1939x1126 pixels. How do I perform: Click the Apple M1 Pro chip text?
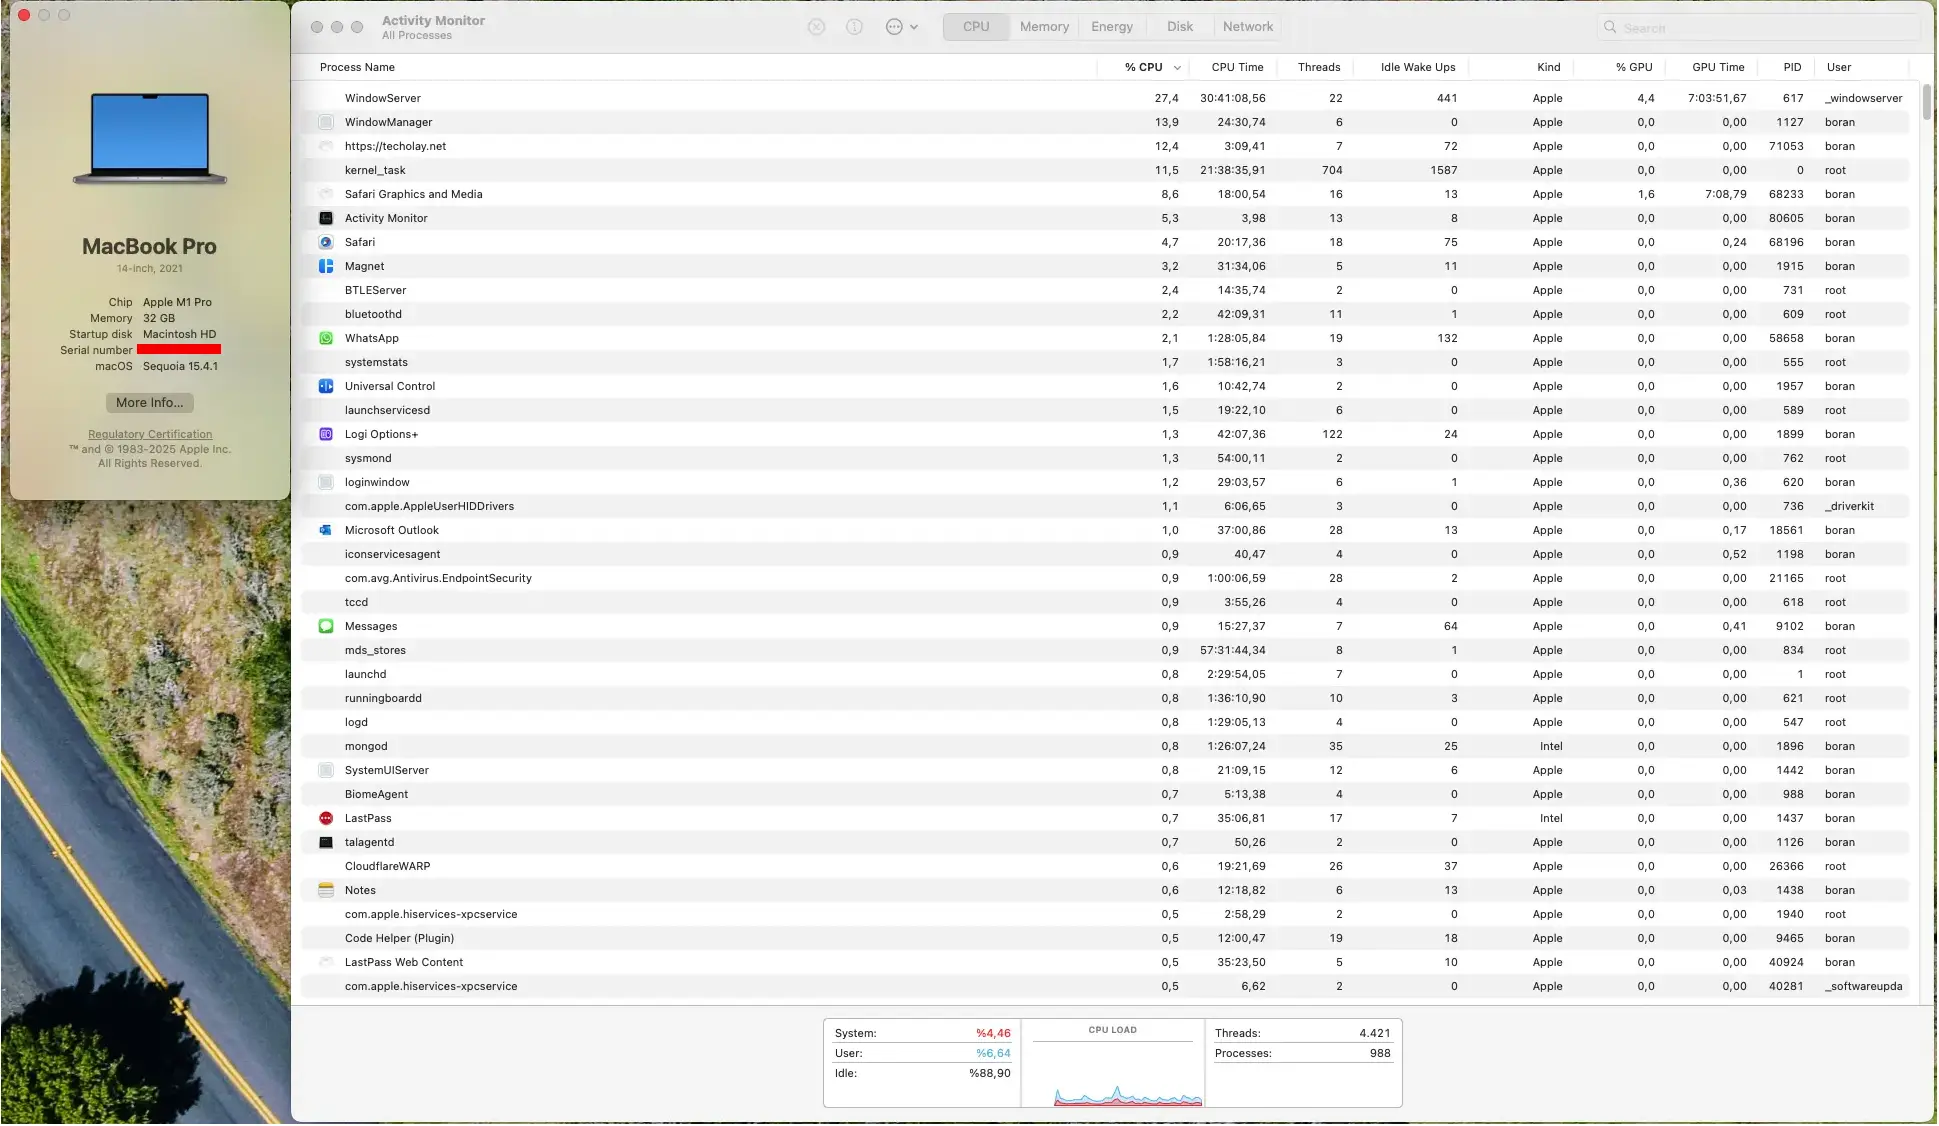click(x=177, y=302)
